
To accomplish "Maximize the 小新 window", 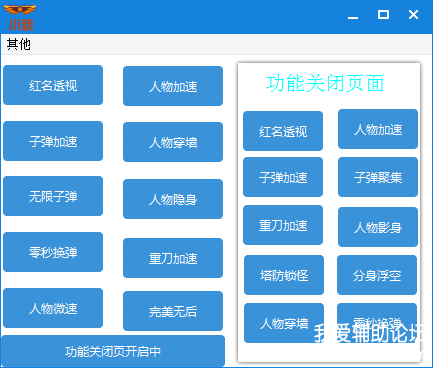I will tap(383, 15).
